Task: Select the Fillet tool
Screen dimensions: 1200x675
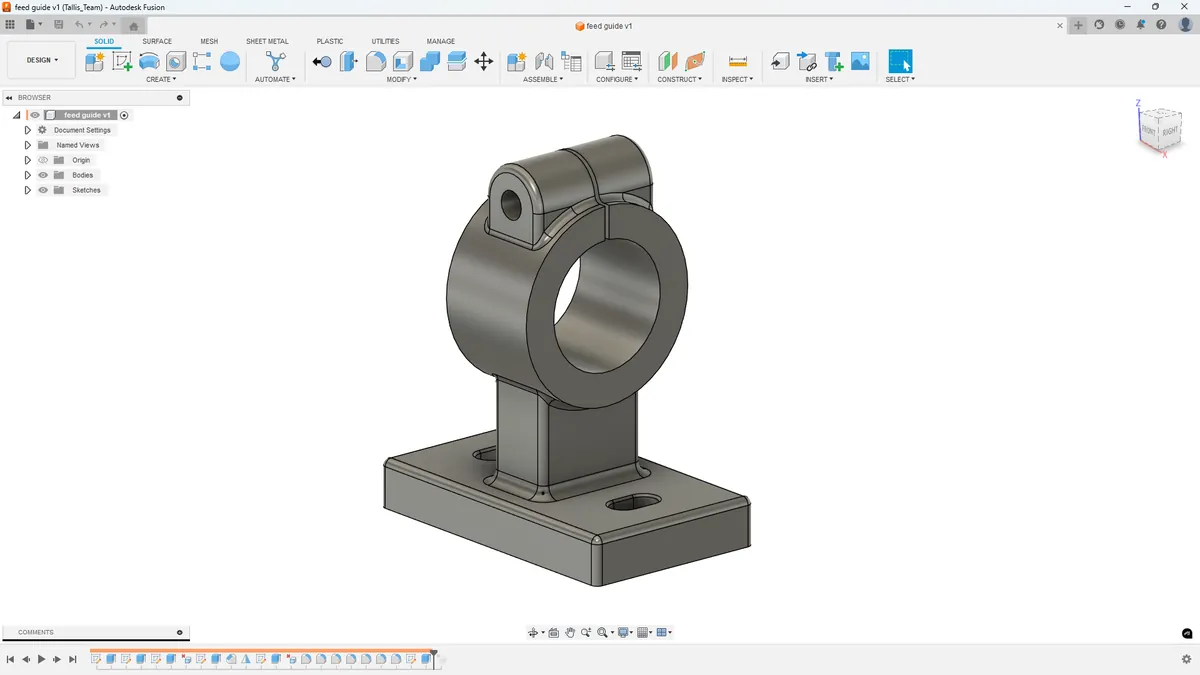Action: pos(375,62)
